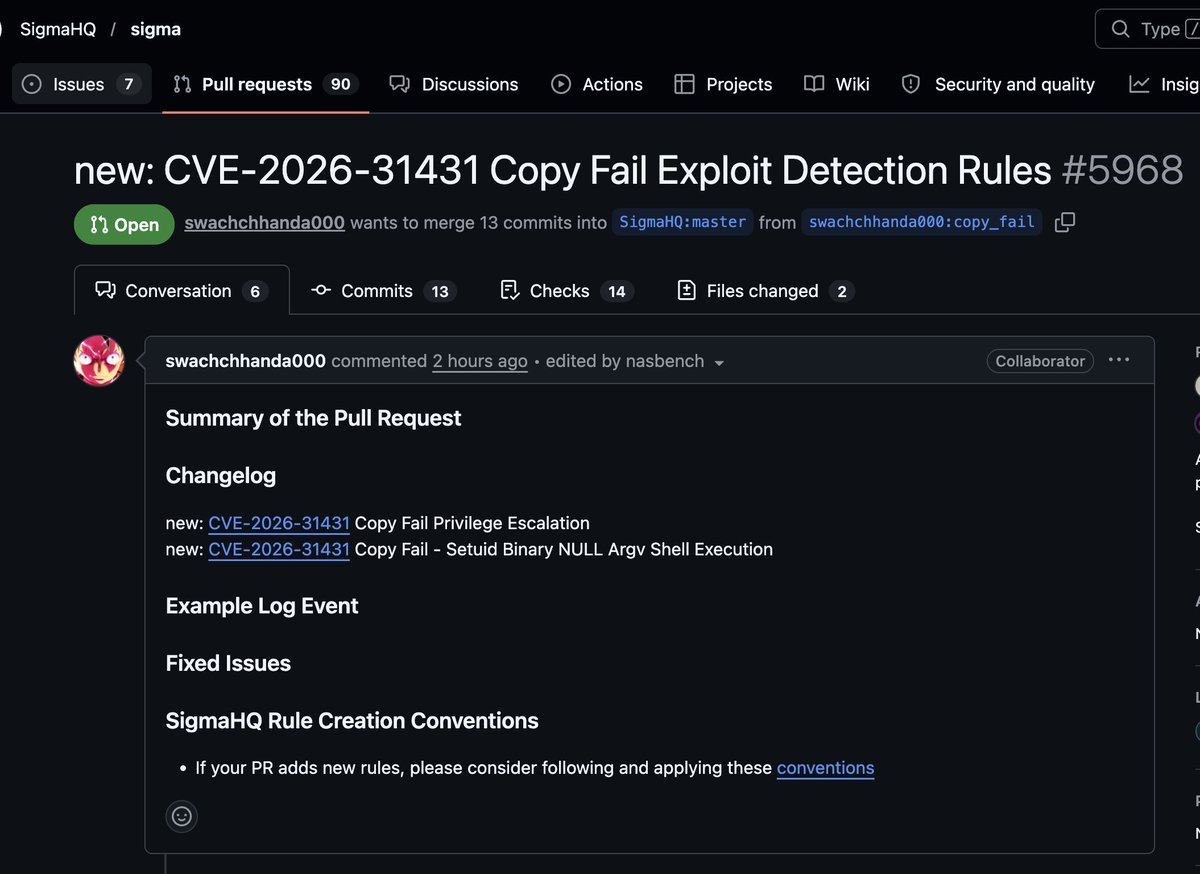
Task: Expand the 'edited by nasbench' history dropdown
Action: click(635, 361)
